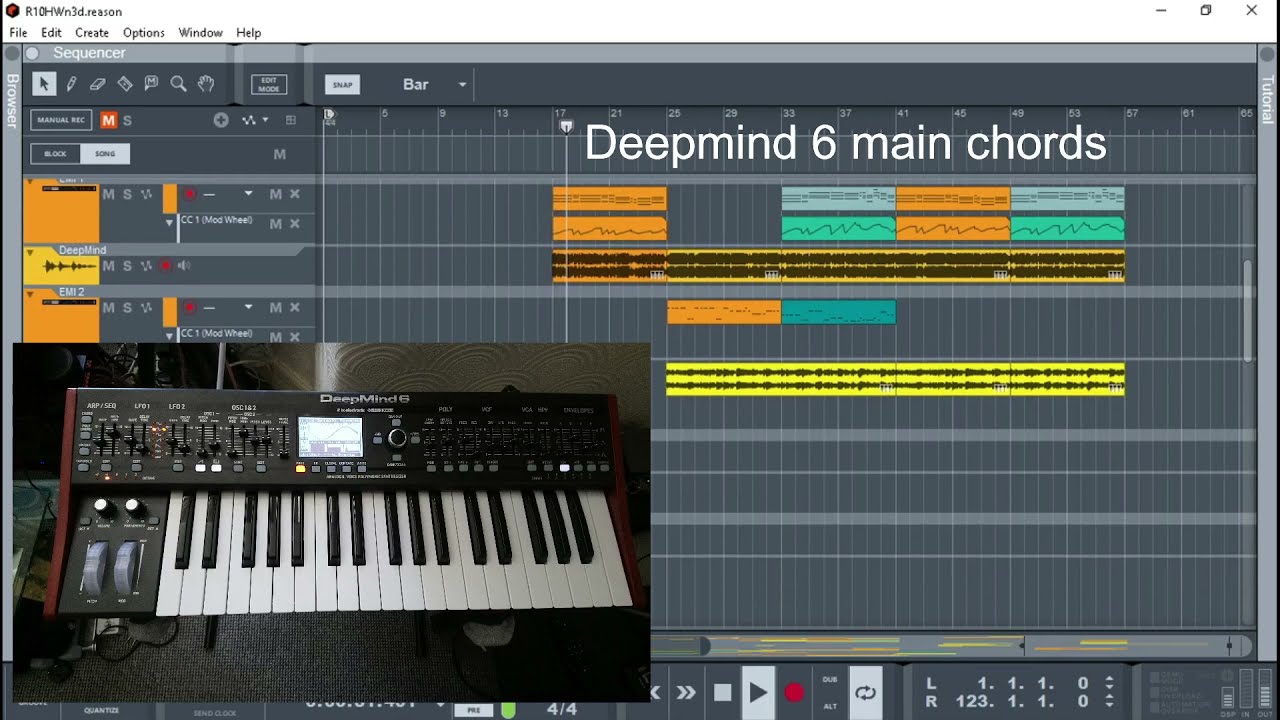
Task: Open track parameter automation dropdown arrow
Action: pyautogui.click(x=265, y=120)
